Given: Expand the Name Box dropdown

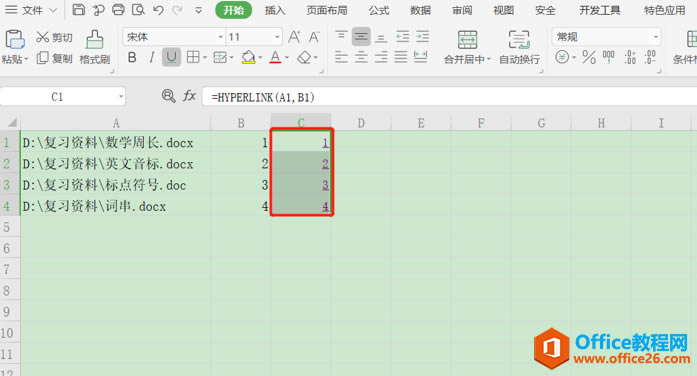Looking at the screenshot, I should click(120, 97).
